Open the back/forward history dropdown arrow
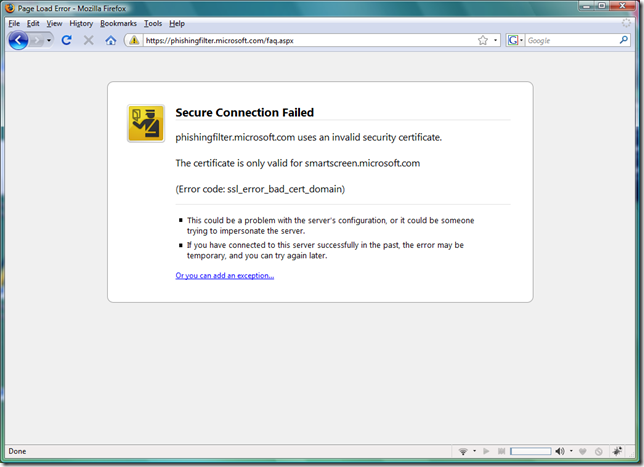 (x=49, y=41)
